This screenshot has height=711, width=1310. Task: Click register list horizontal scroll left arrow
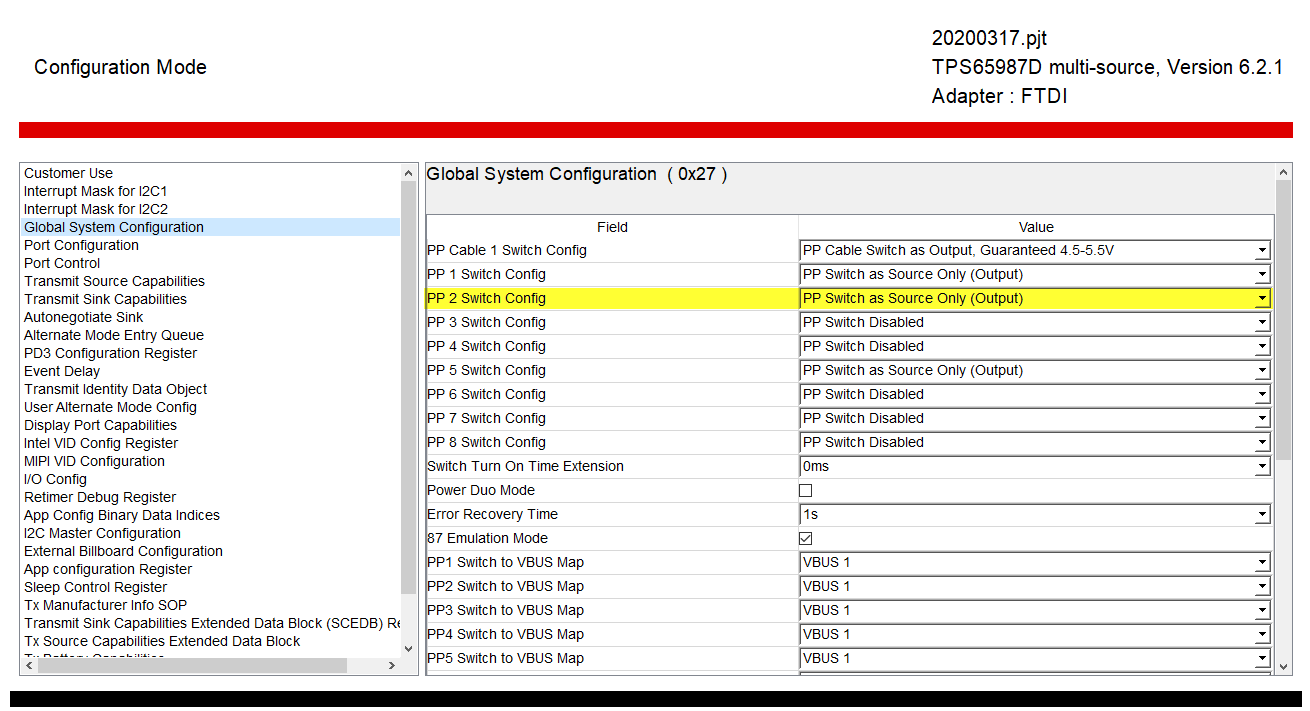[29, 665]
